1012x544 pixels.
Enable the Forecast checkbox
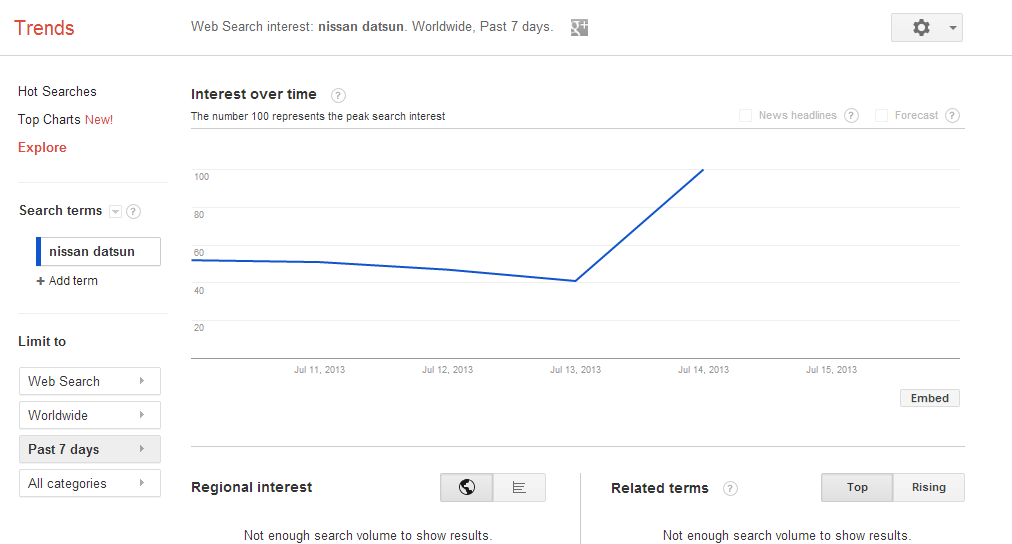(881, 116)
